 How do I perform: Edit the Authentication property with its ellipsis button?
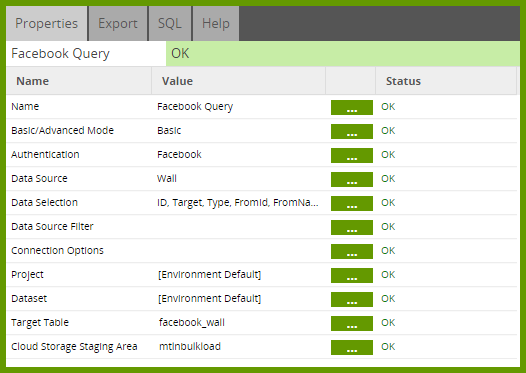tap(352, 155)
